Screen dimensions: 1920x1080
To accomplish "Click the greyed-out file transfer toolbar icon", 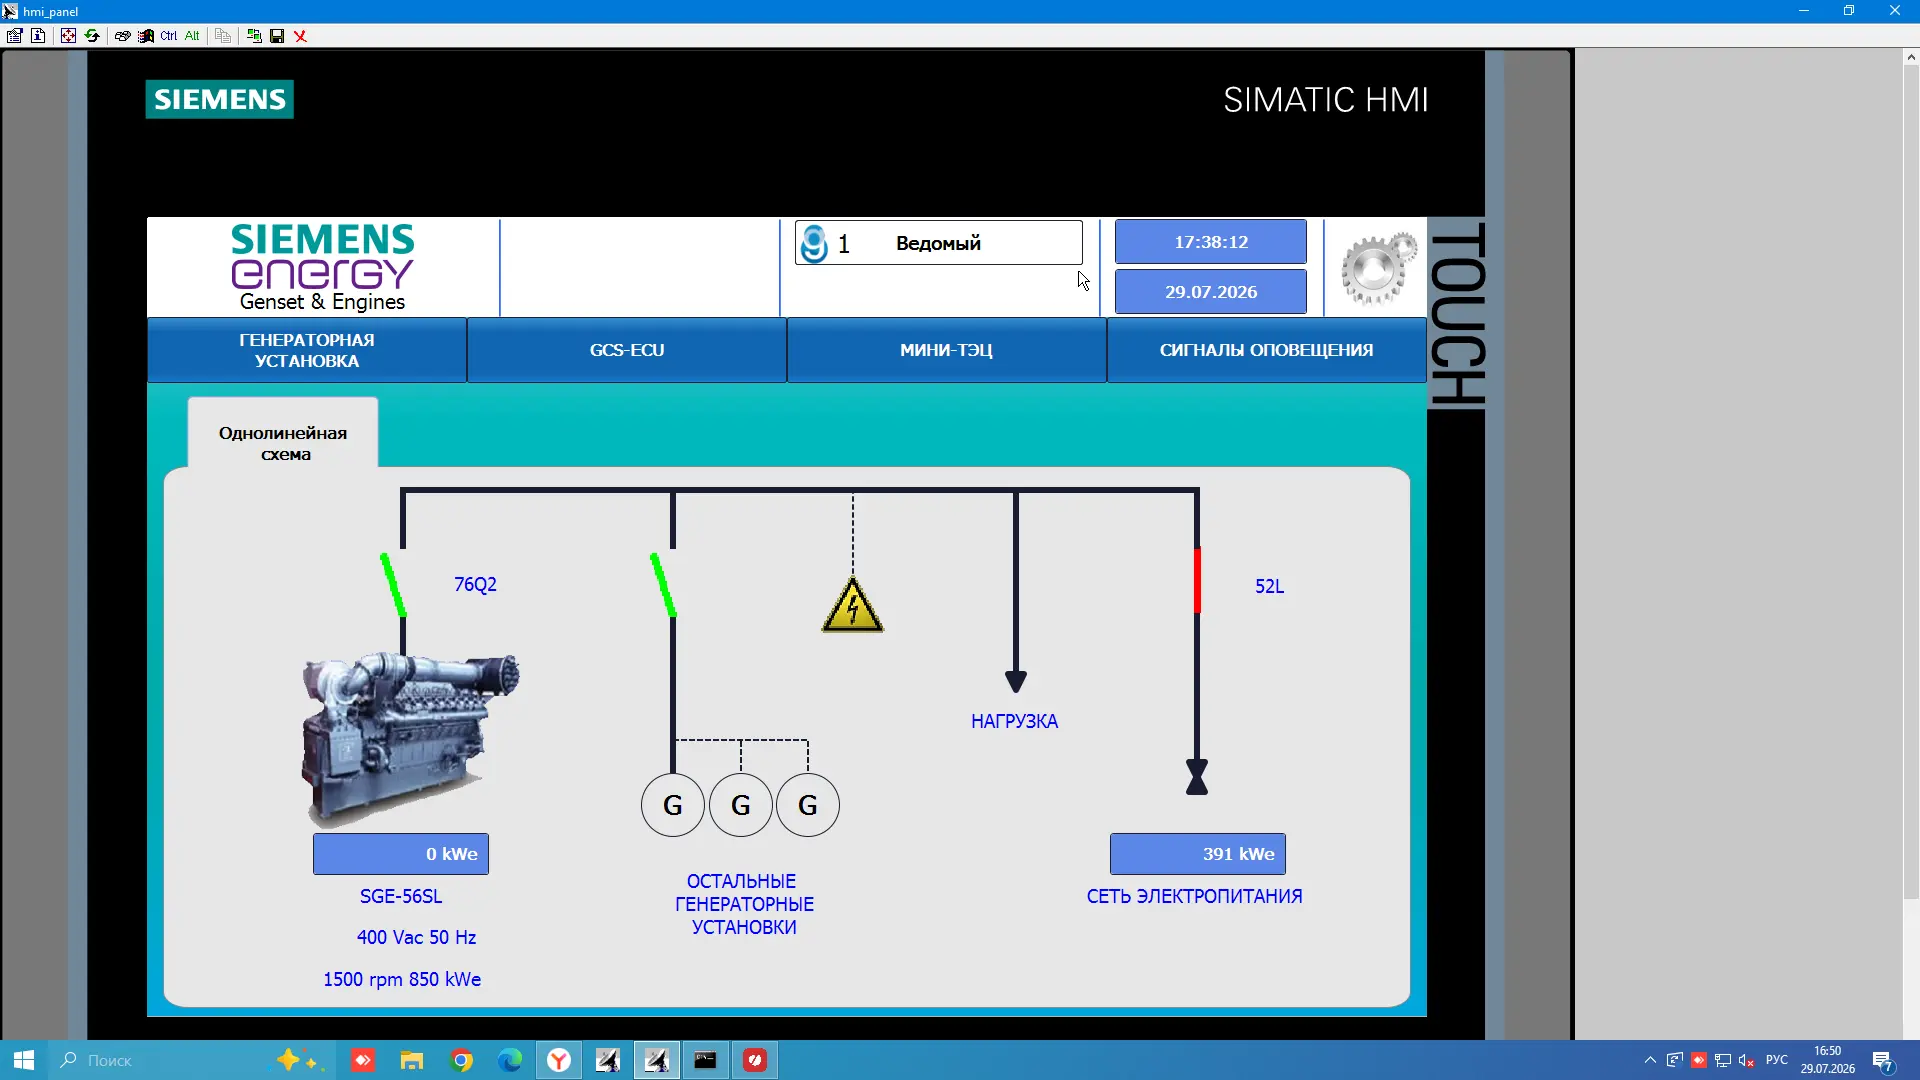I will [223, 36].
